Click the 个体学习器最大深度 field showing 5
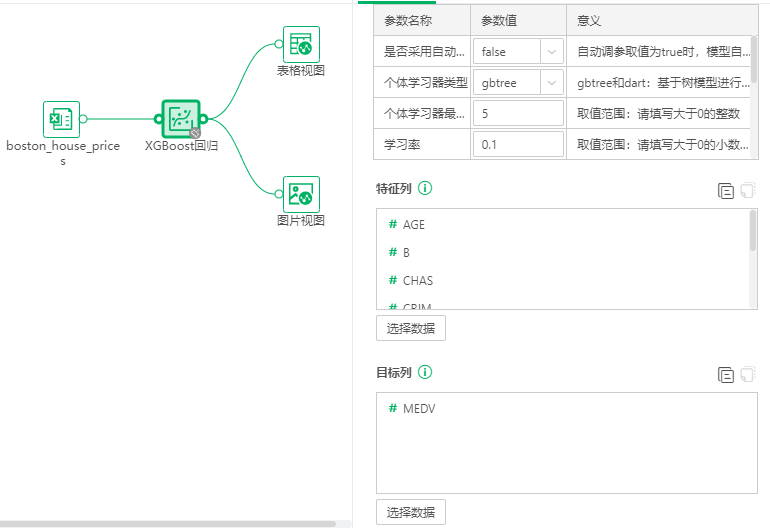Image resolution: width=770 pixels, height=528 pixels. pos(518,114)
